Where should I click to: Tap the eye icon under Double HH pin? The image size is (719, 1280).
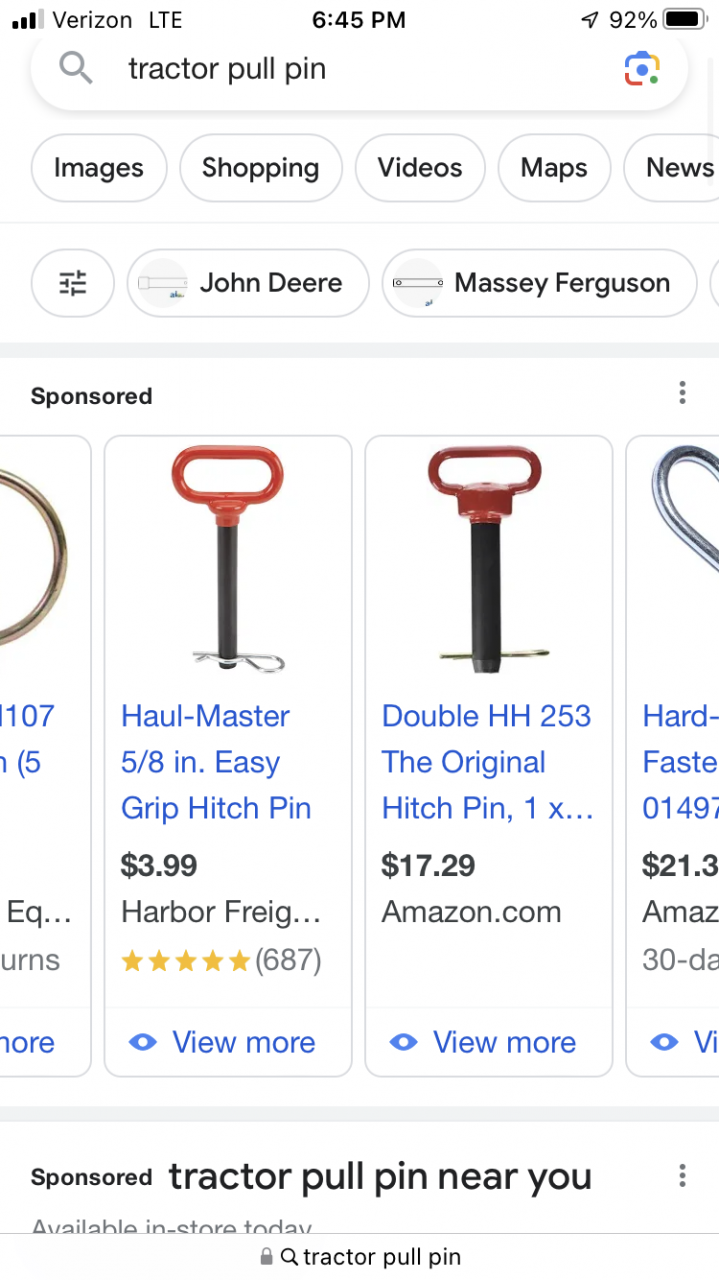404,1042
